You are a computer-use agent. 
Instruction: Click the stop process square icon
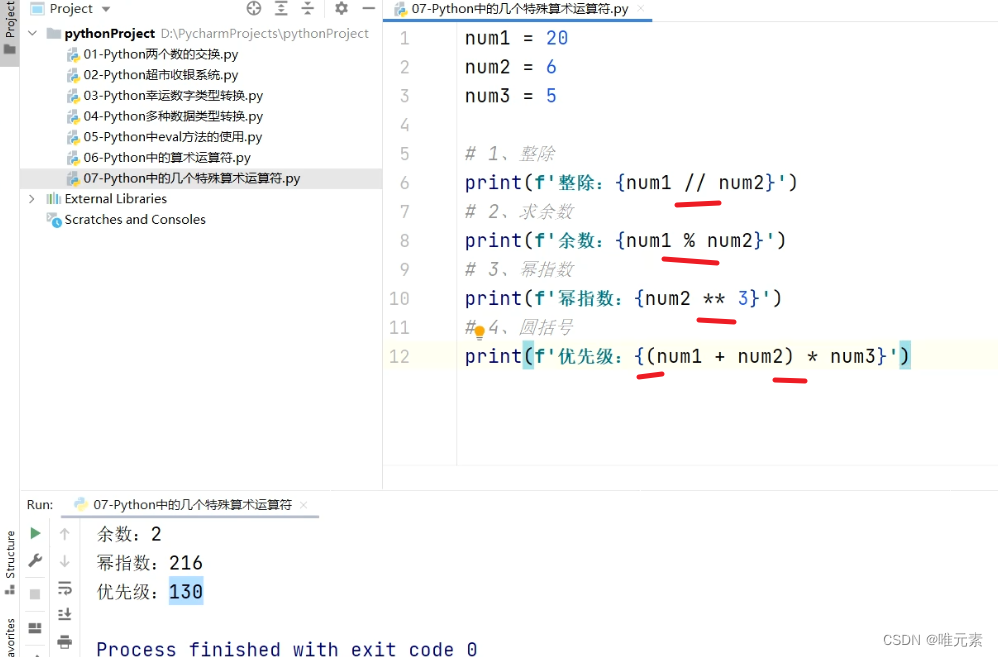click(x=35, y=594)
